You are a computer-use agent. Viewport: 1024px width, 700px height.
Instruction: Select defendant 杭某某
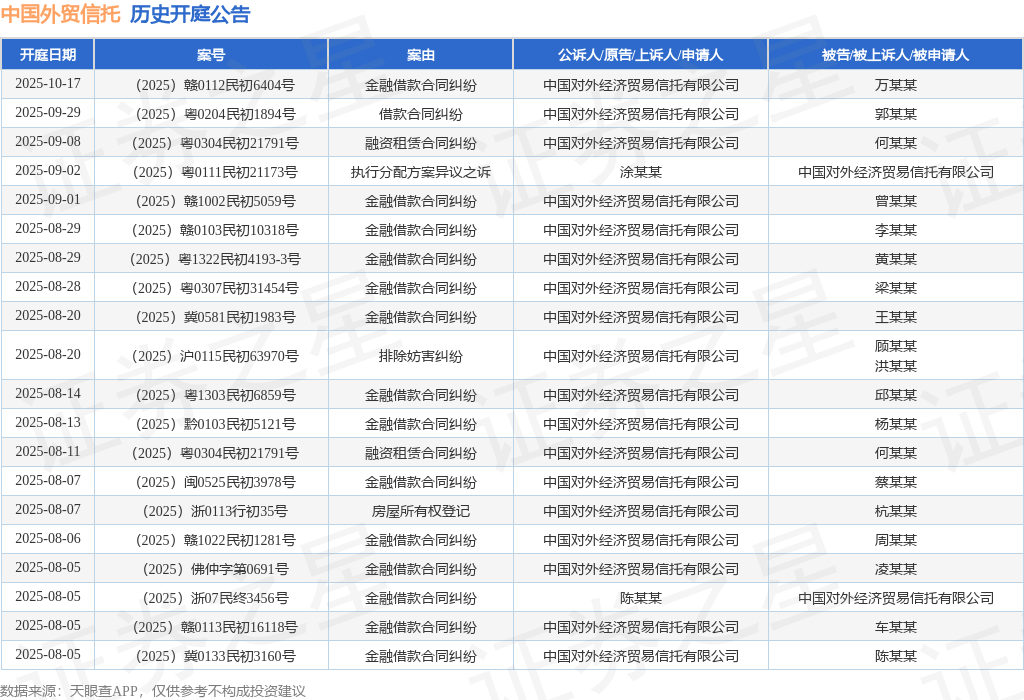[896, 511]
